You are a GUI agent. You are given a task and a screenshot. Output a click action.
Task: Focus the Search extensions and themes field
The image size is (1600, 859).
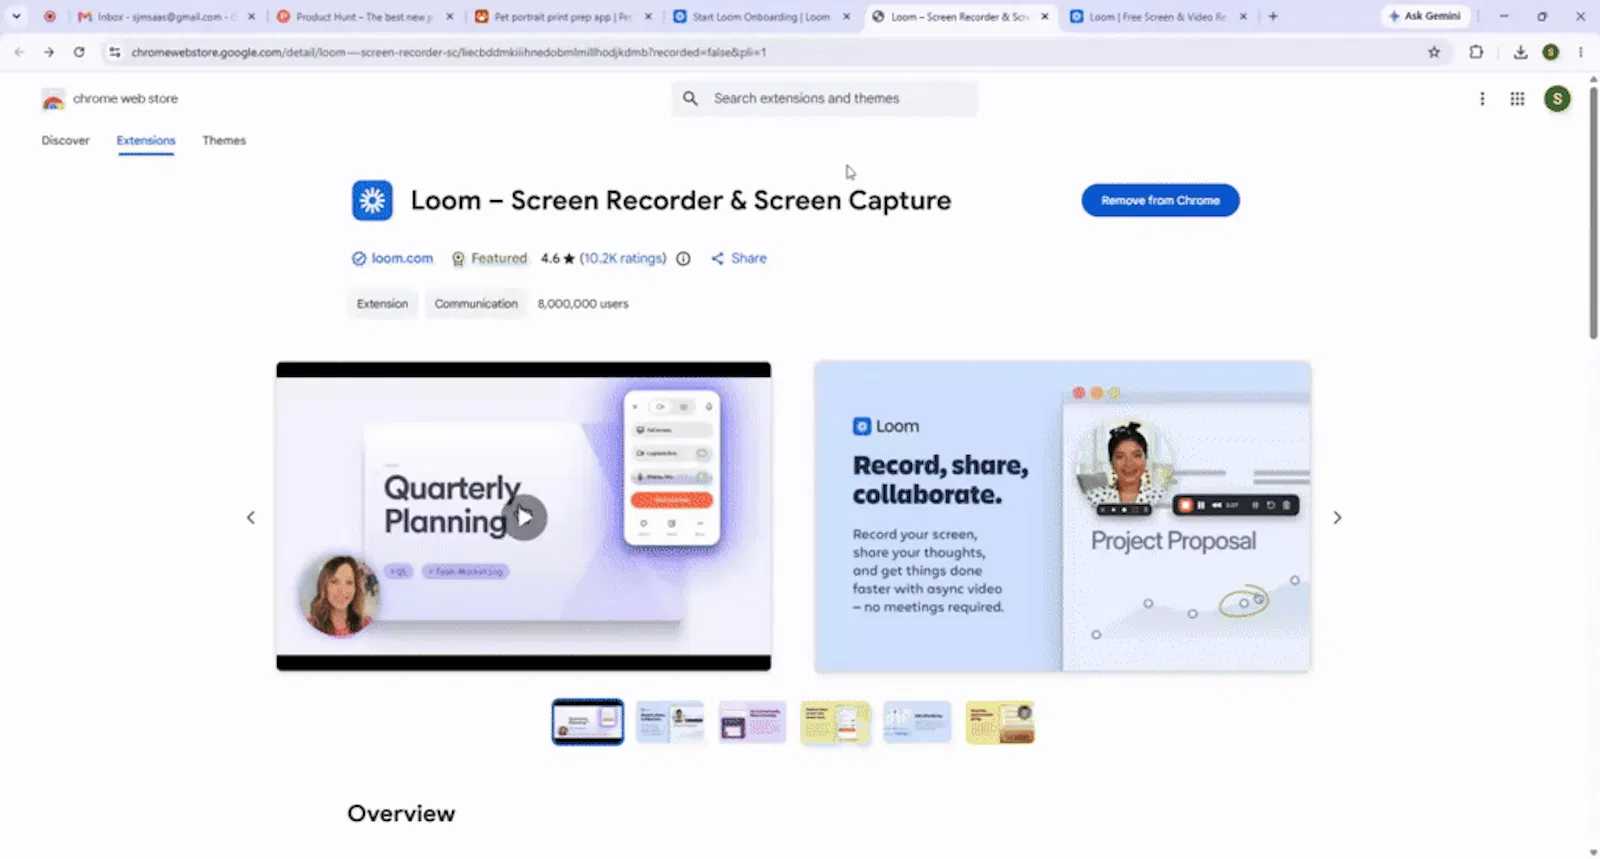coord(825,98)
